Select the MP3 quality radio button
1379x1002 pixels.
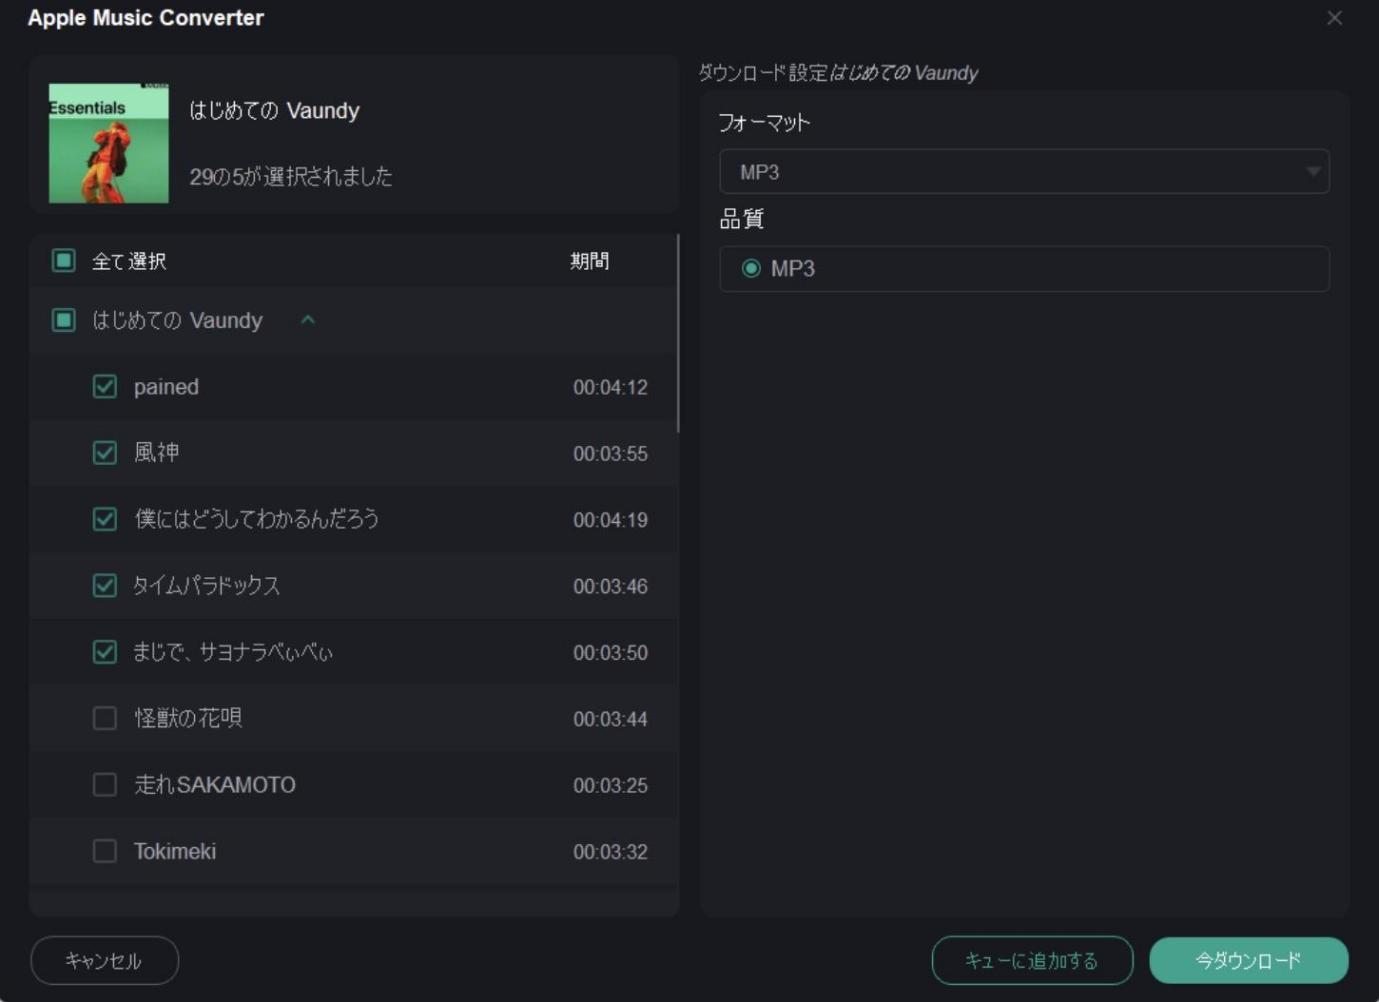(751, 268)
